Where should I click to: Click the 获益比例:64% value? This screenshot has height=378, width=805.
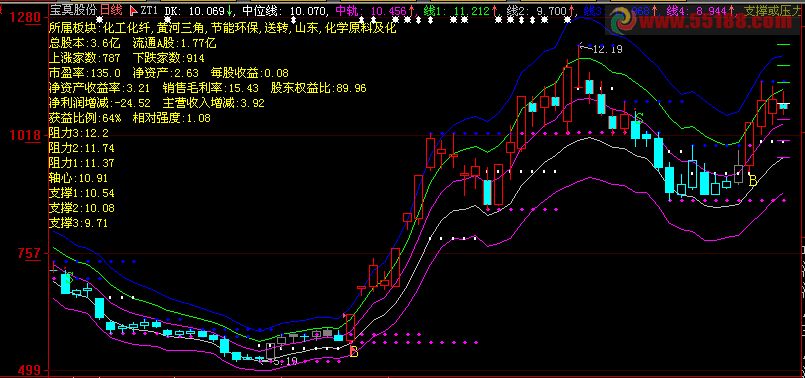[85, 118]
